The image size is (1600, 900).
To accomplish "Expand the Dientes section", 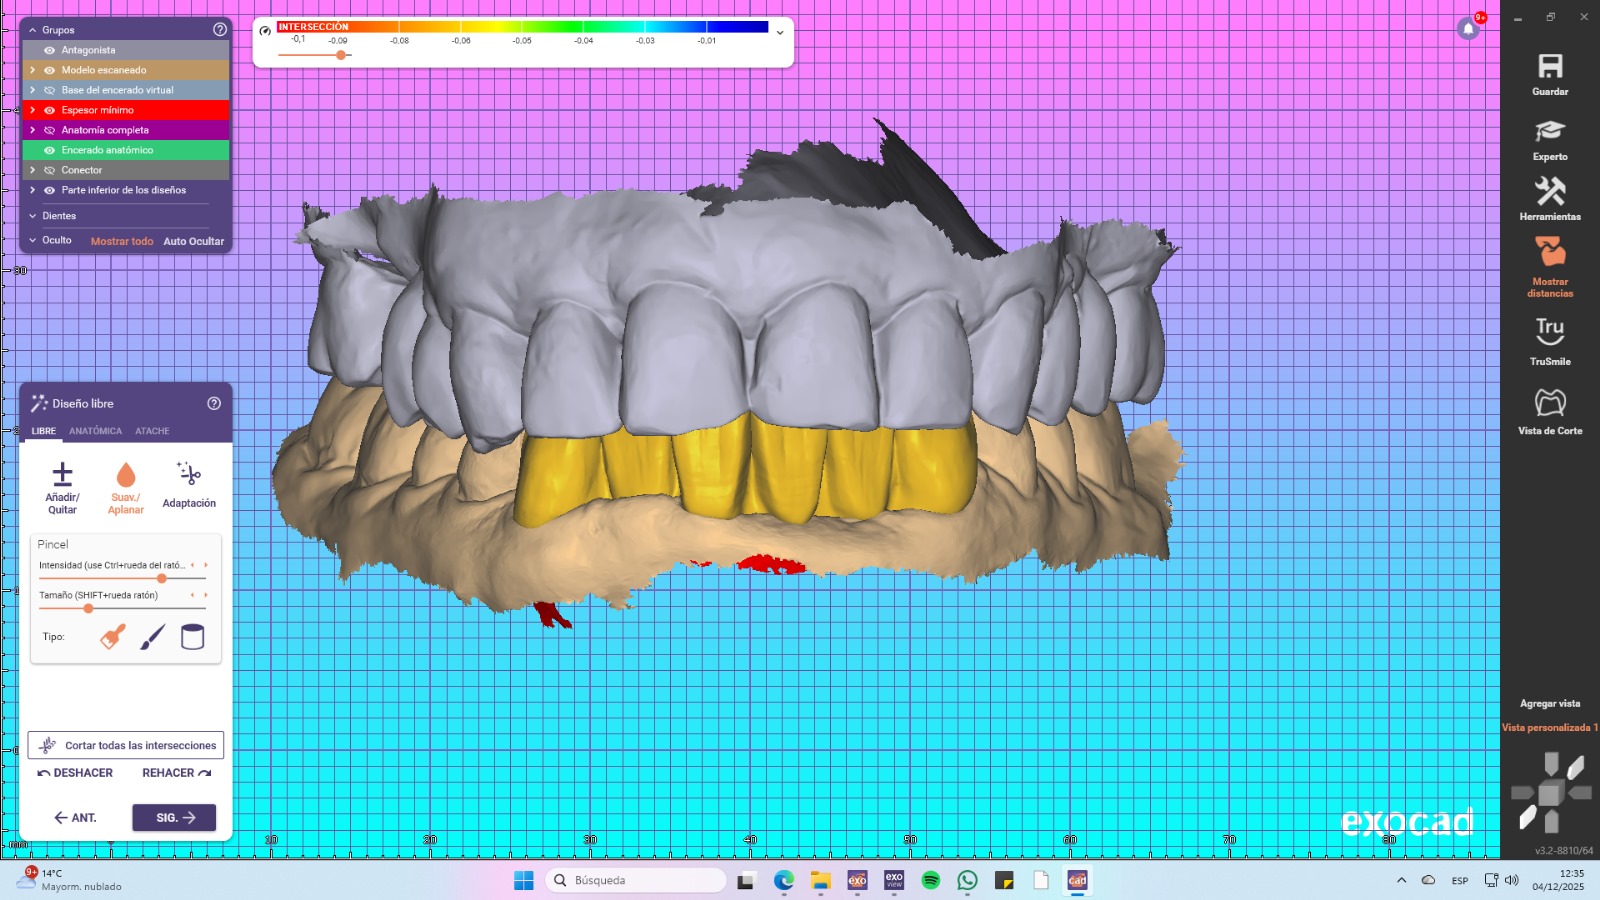I will [32, 216].
